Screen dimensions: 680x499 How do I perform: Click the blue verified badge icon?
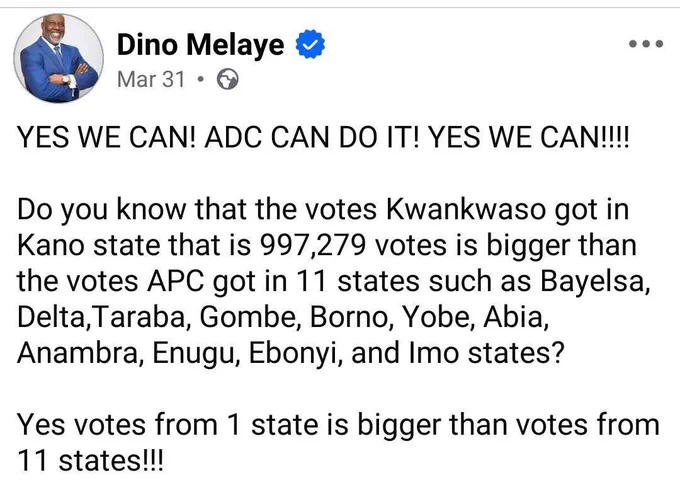point(310,44)
